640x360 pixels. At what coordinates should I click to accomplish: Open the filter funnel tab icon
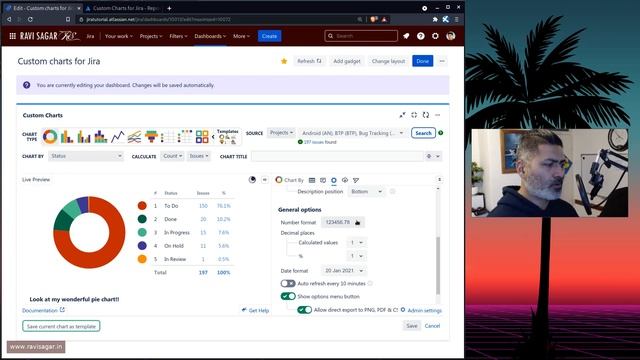(x=356, y=180)
